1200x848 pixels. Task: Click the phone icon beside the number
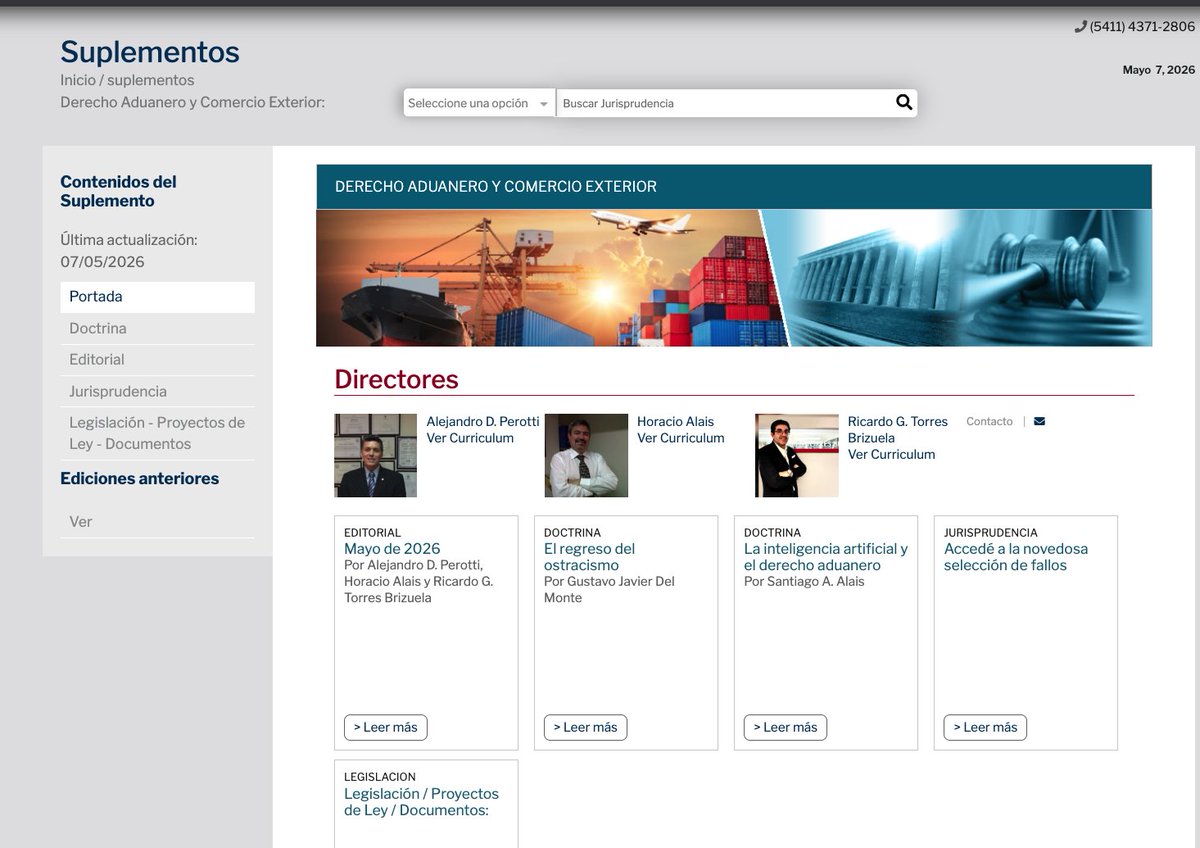[1080, 27]
